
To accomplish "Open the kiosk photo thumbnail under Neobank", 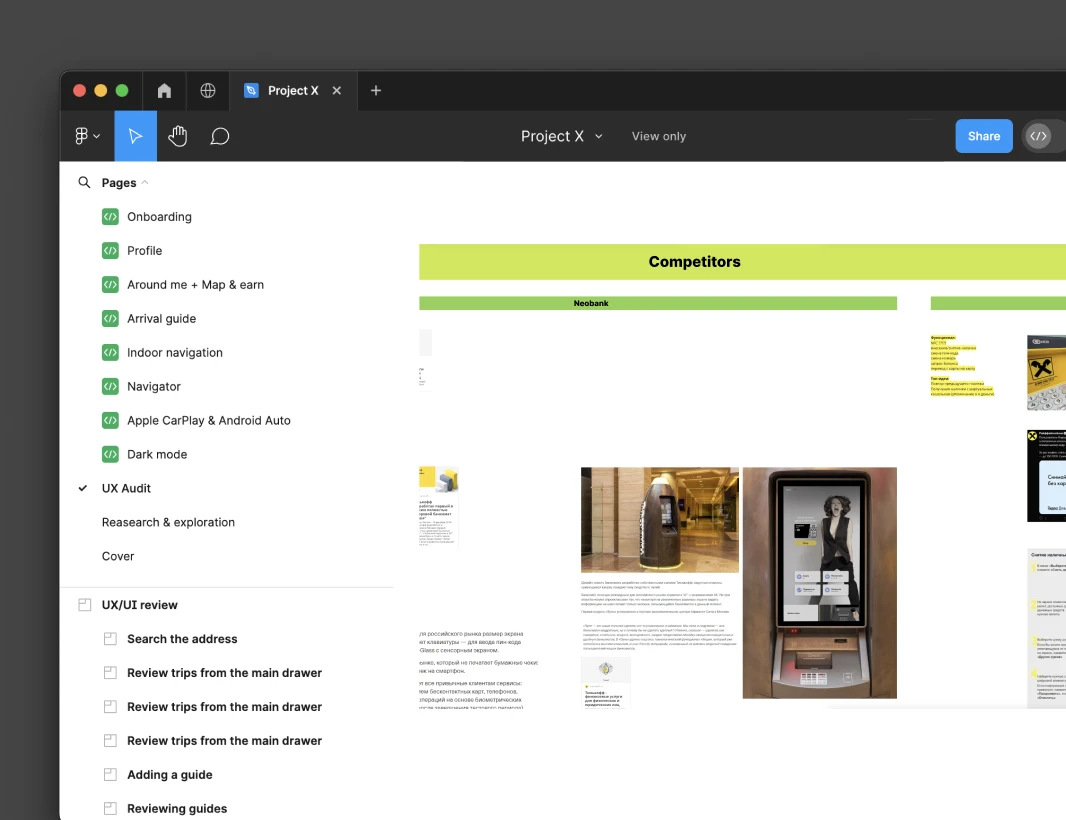I will click(659, 518).
